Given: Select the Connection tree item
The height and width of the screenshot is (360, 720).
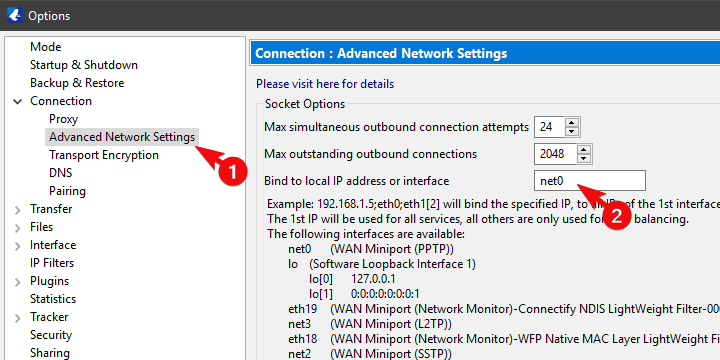Looking at the screenshot, I should 61,101.
